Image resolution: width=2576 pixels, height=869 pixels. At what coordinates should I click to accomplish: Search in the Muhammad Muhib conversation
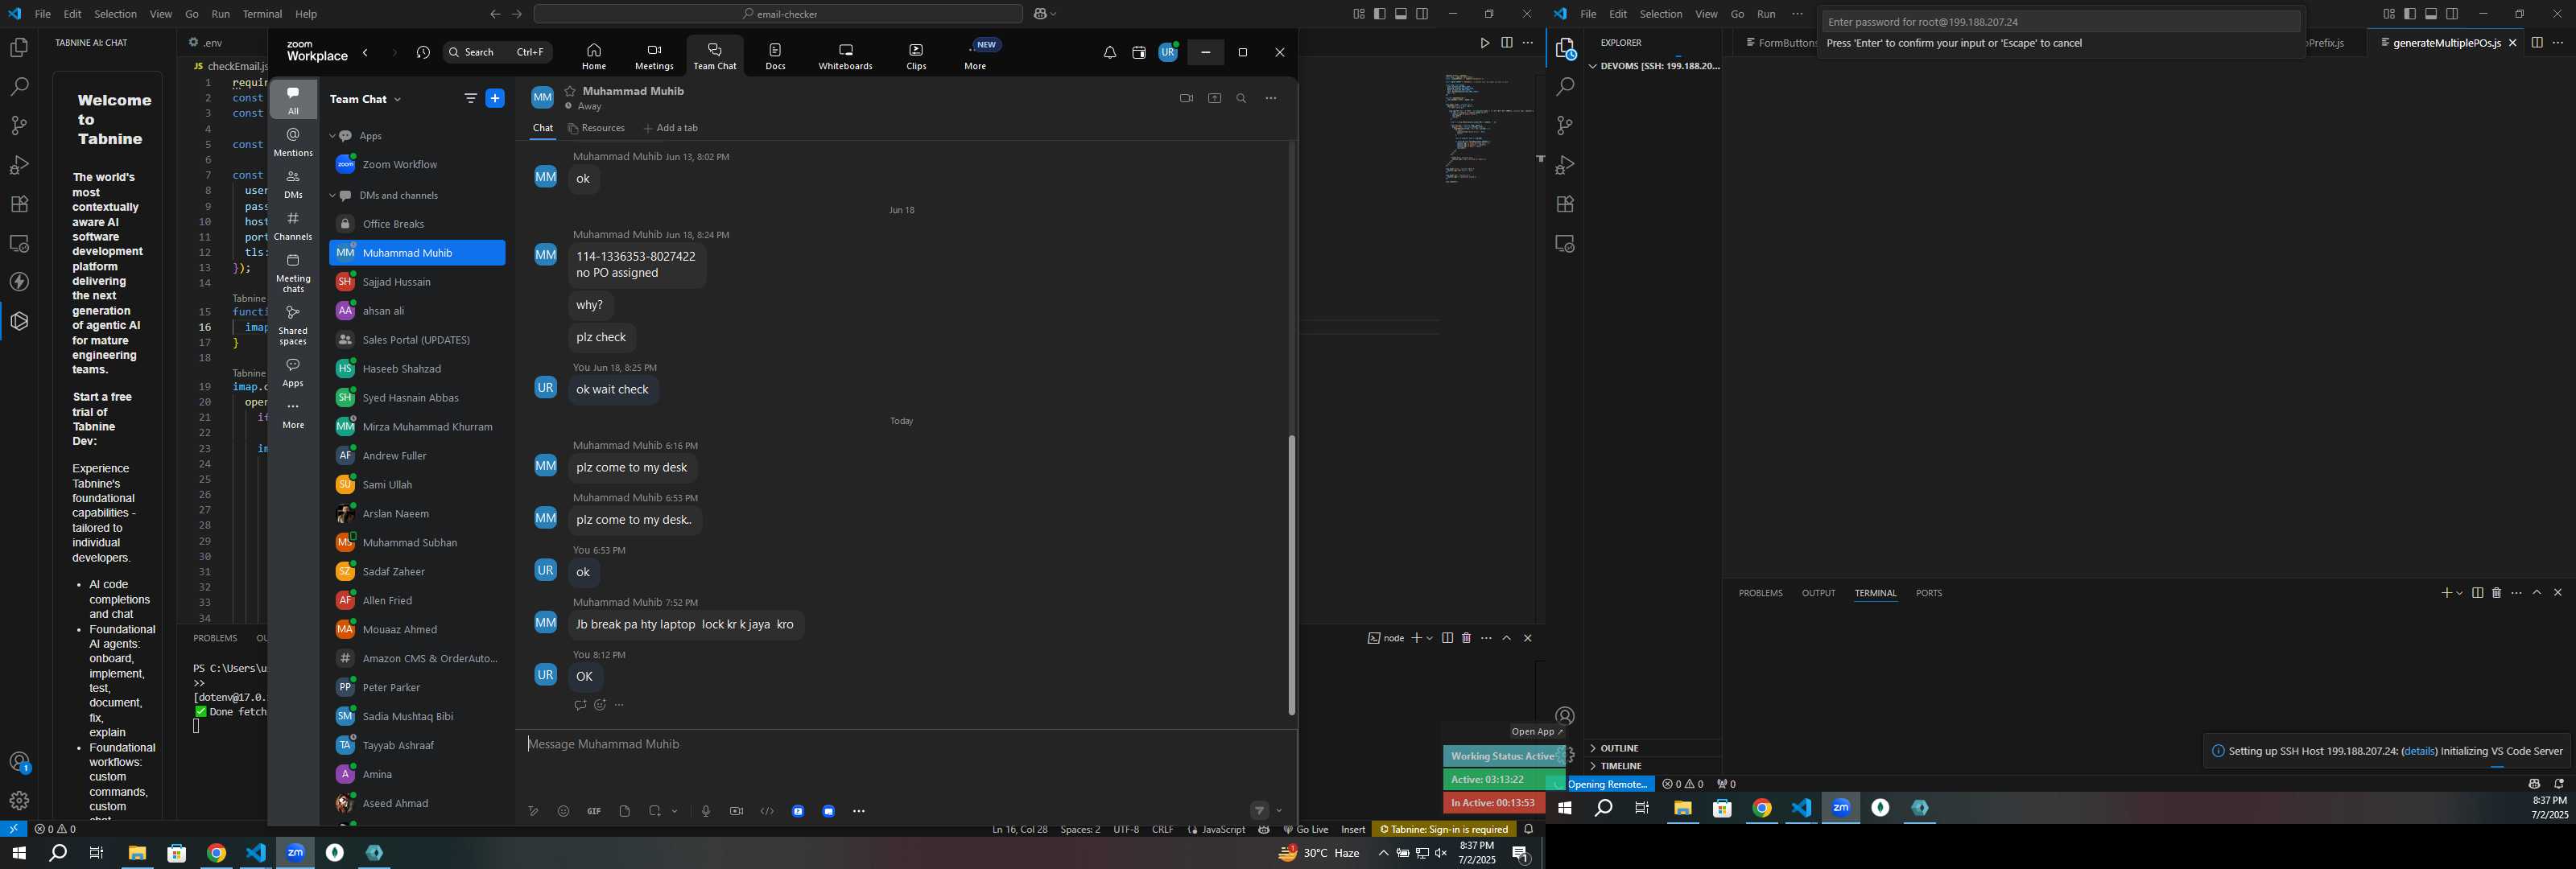[x=1242, y=98]
